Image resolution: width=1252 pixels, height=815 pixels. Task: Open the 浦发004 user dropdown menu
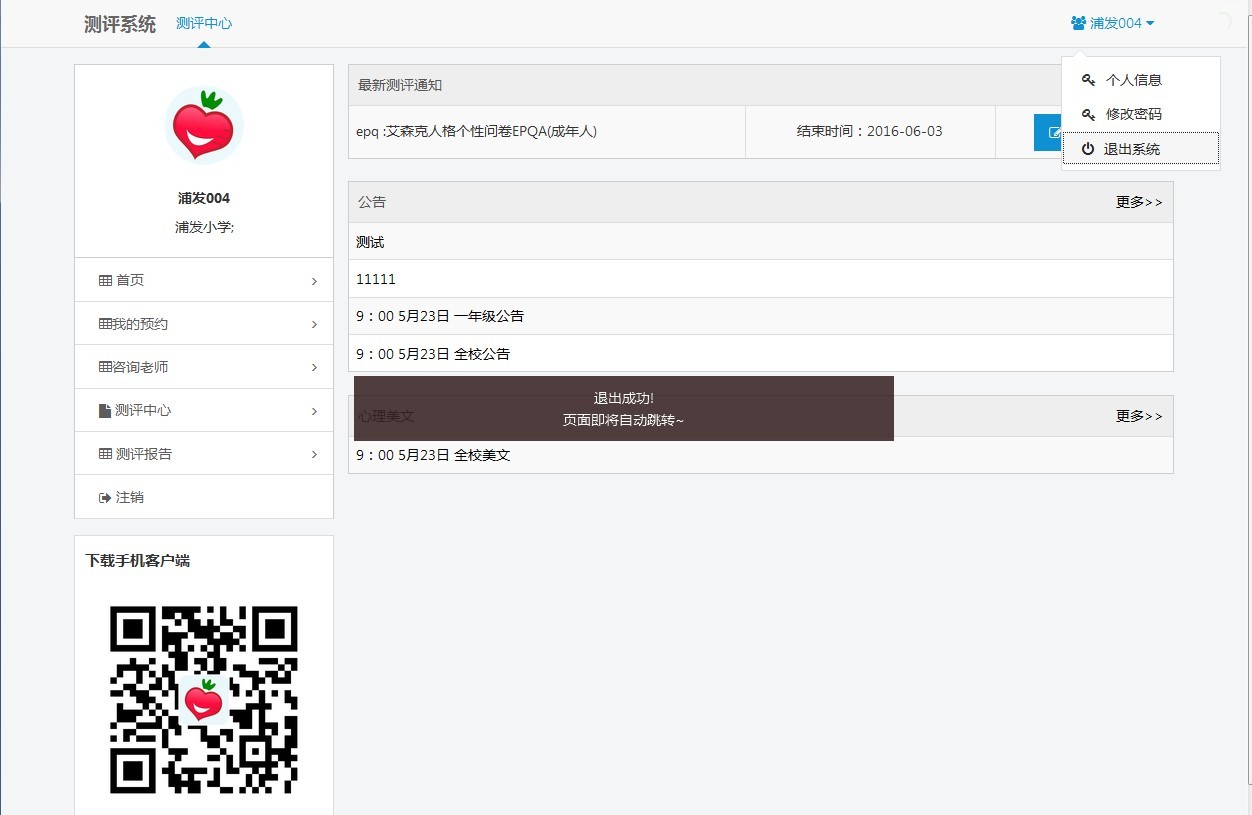[x=1113, y=23]
